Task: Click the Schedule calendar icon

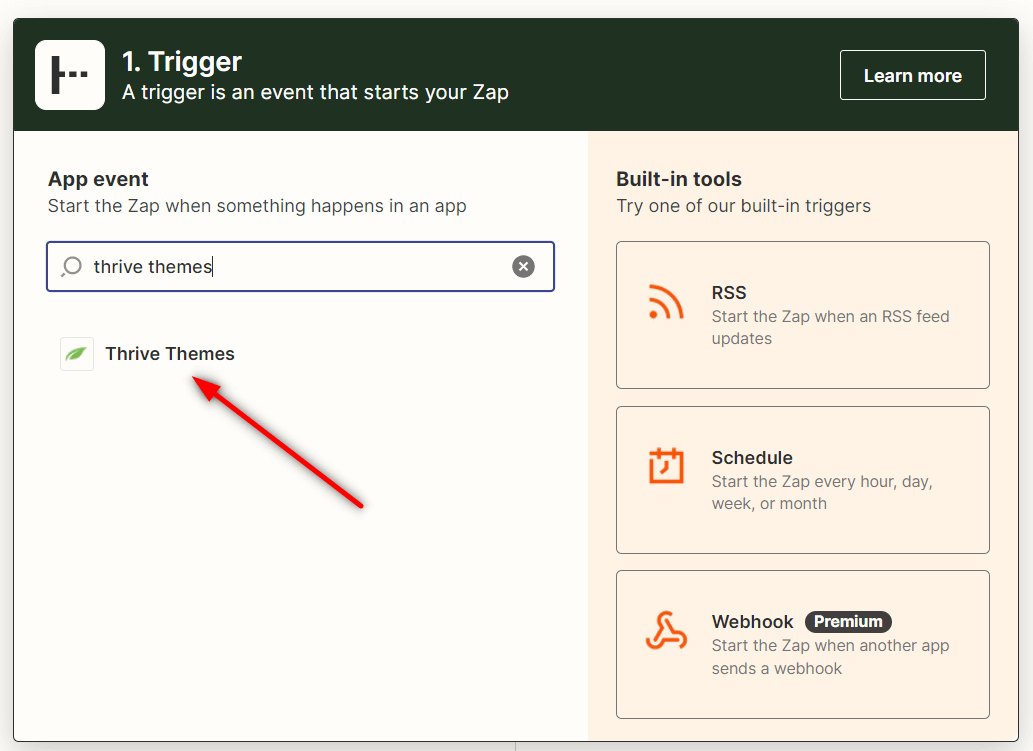Action: tap(666, 467)
